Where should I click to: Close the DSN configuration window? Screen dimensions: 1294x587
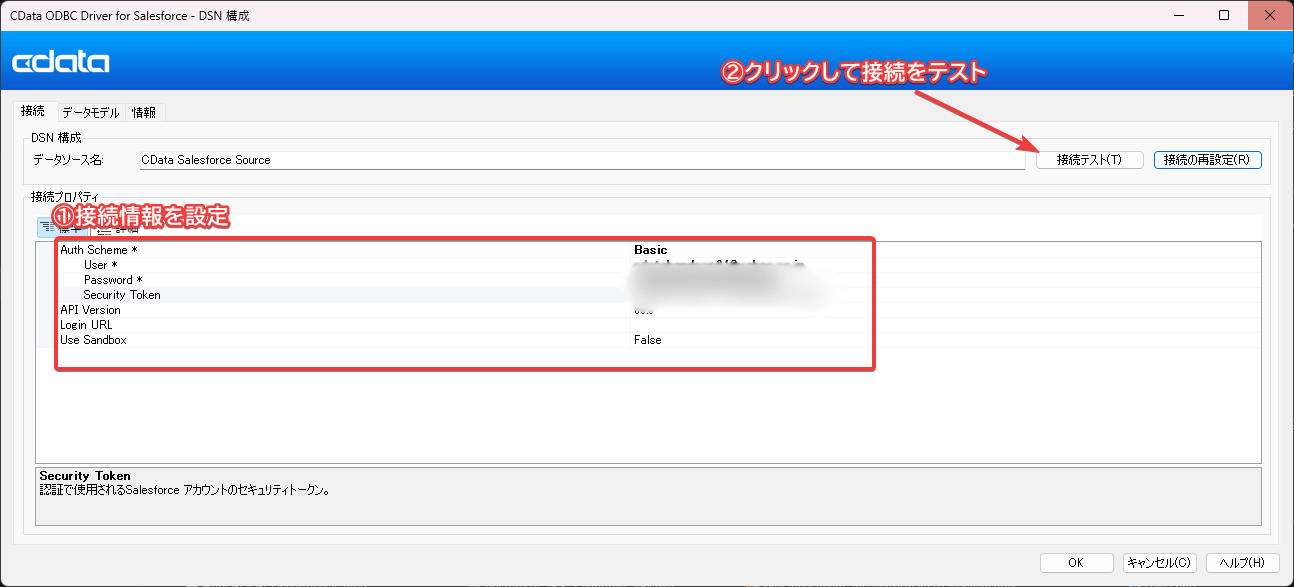(1270, 15)
